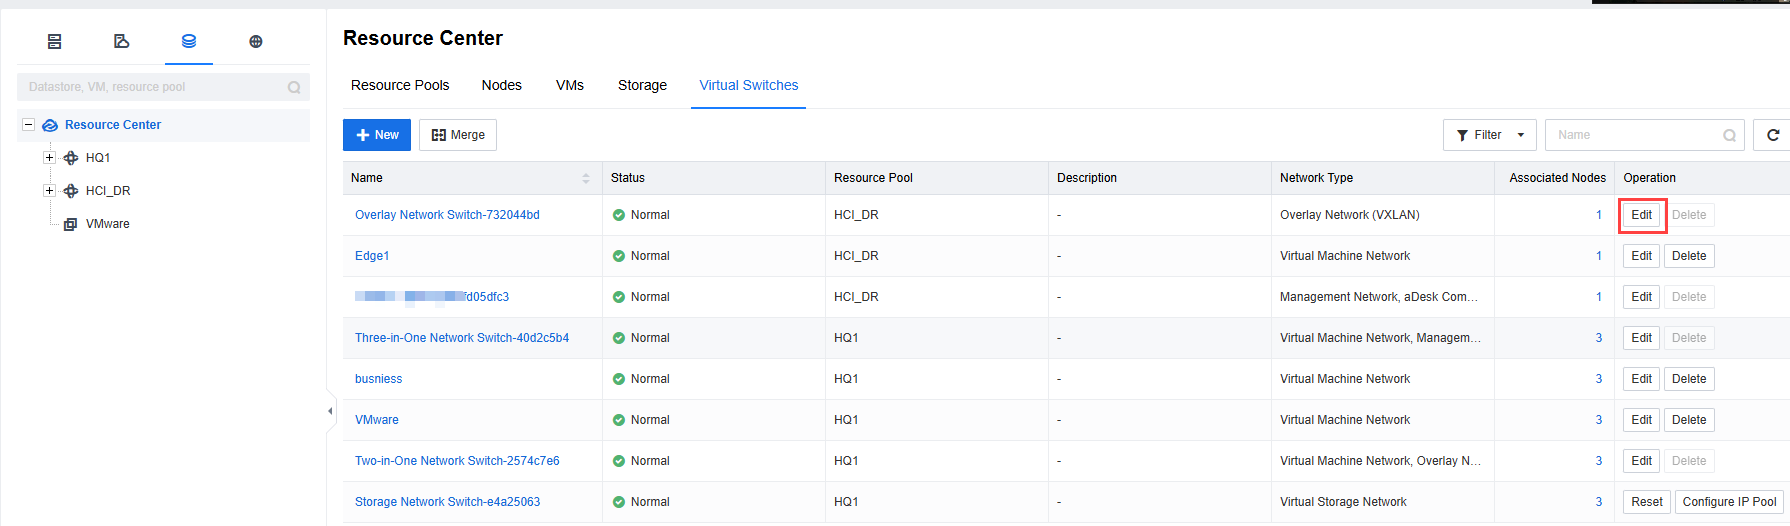Viewport: 1790px width, 526px height.
Task: Delete the busniess switch
Action: click(1689, 379)
